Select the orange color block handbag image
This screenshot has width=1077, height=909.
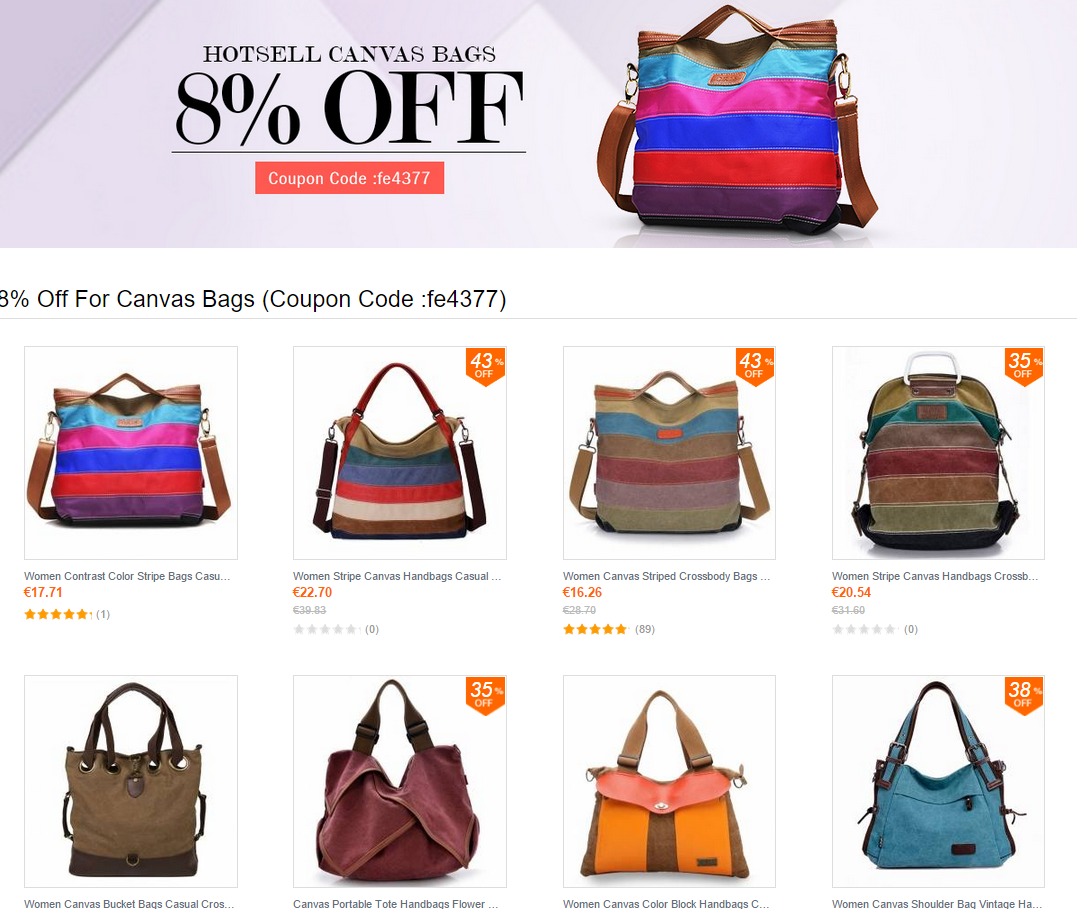point(669,781)
